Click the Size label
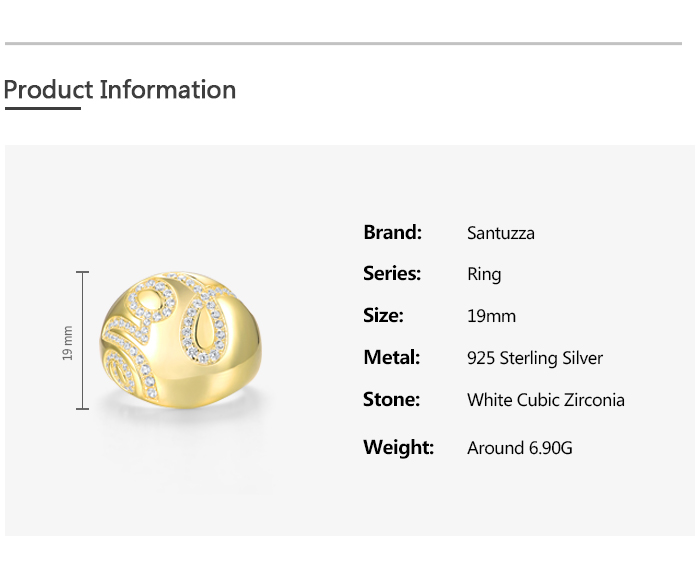700x588 pixels. pyautogui.click(x=383, y=316)
